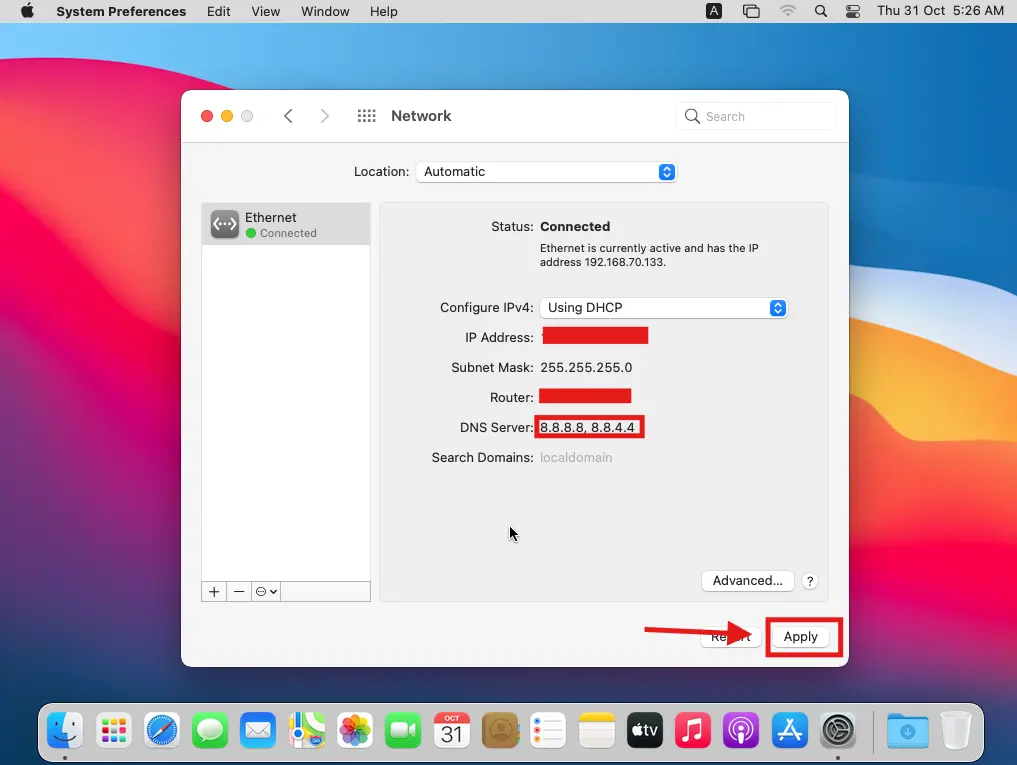Open Reminders from the Dock
The height and width of the screenshot is (765, 1017).
tap(548, 731)
